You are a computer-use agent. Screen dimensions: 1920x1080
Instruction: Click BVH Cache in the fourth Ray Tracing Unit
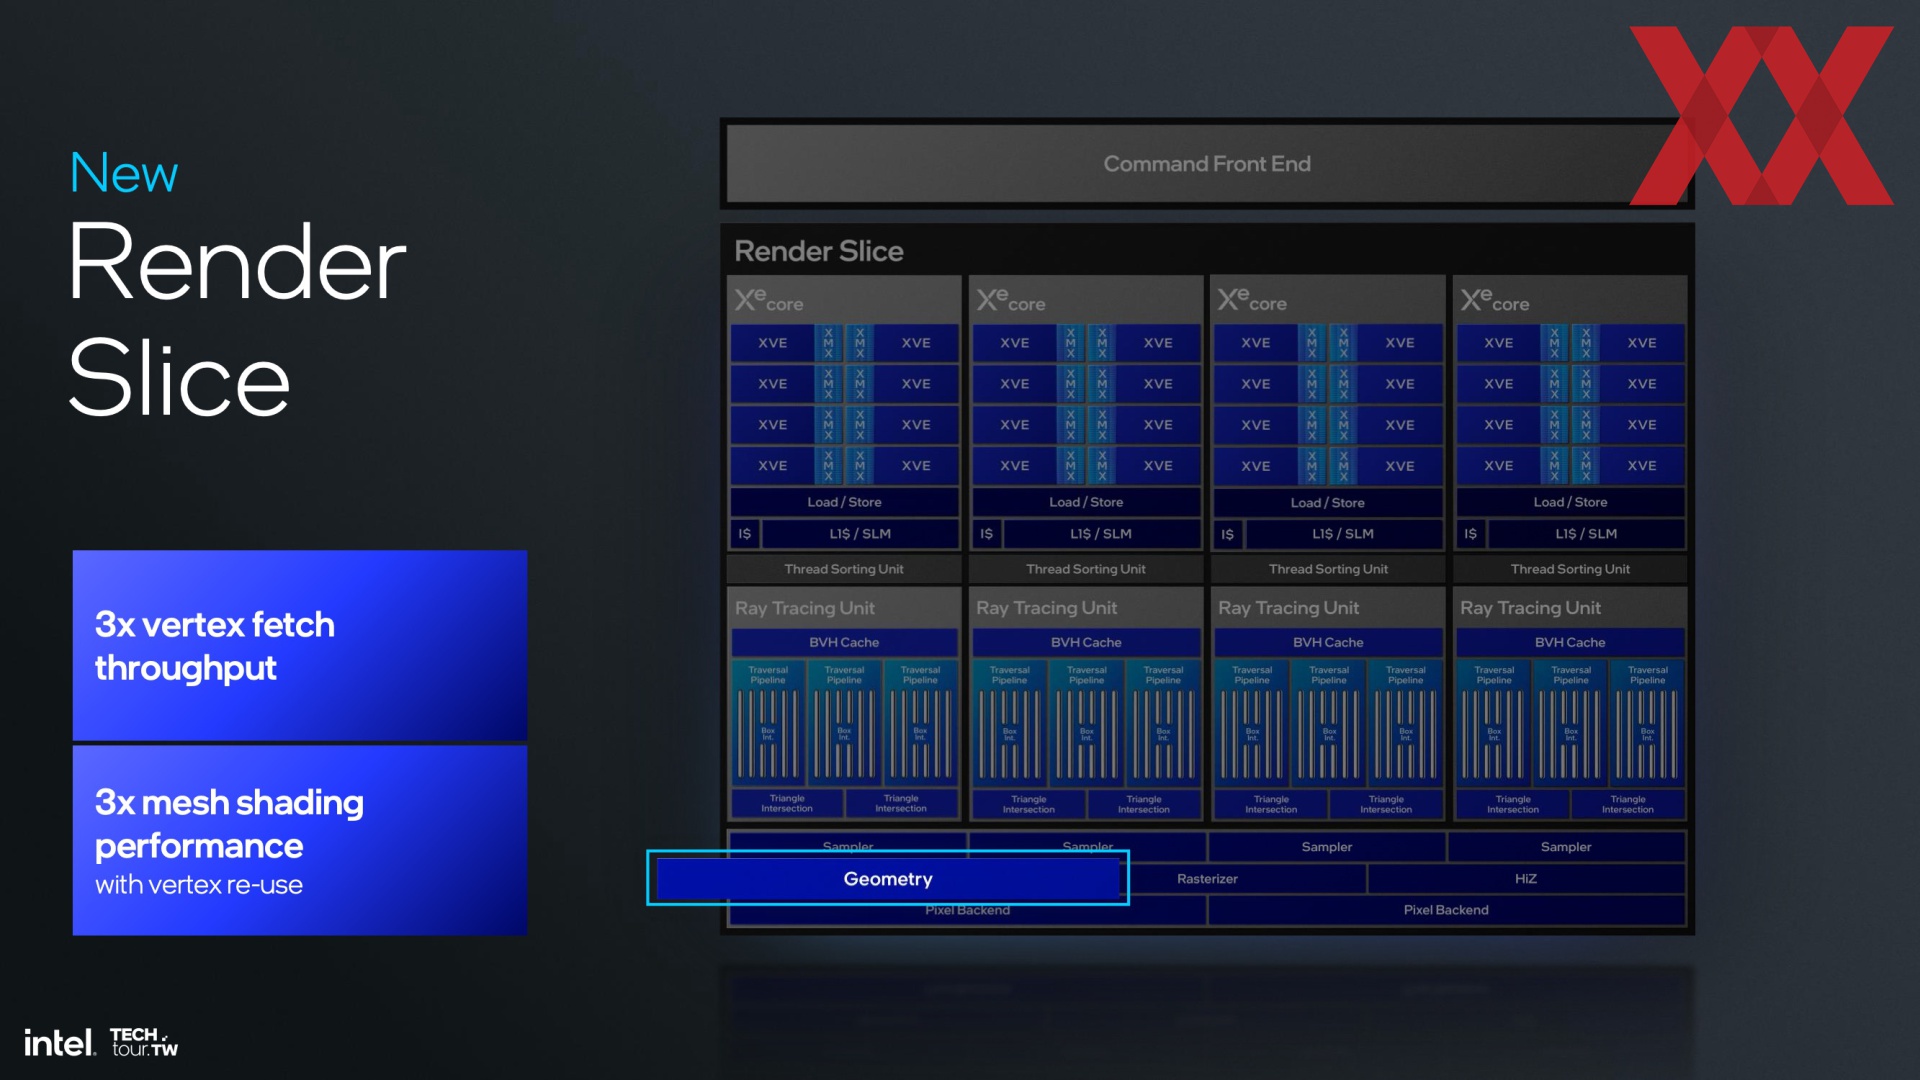click(1570, 642)
